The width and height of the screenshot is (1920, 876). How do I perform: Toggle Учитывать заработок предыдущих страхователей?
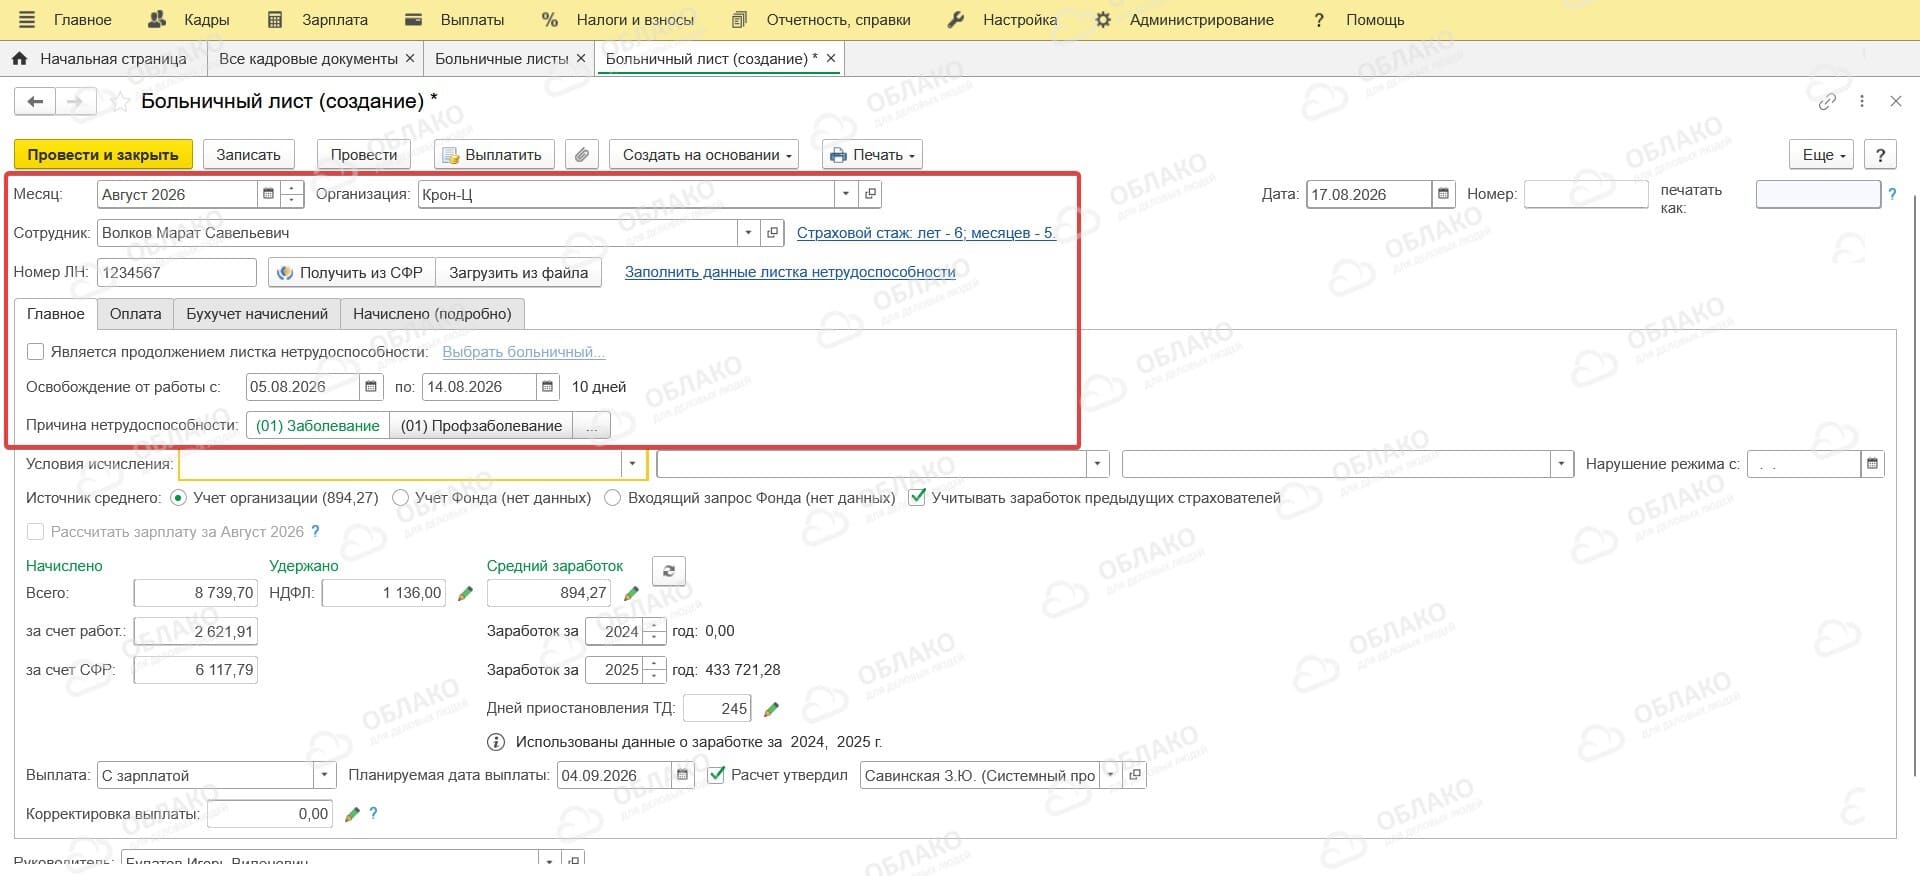click(x=917, y=498)
